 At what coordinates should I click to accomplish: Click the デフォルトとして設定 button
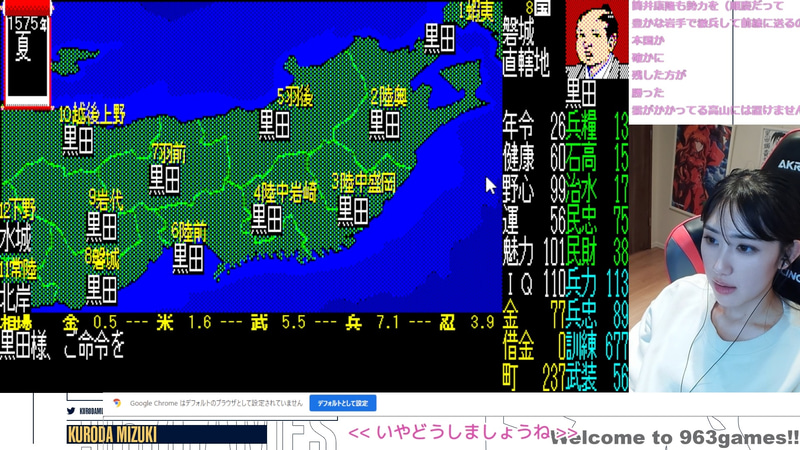coord(343,403)
